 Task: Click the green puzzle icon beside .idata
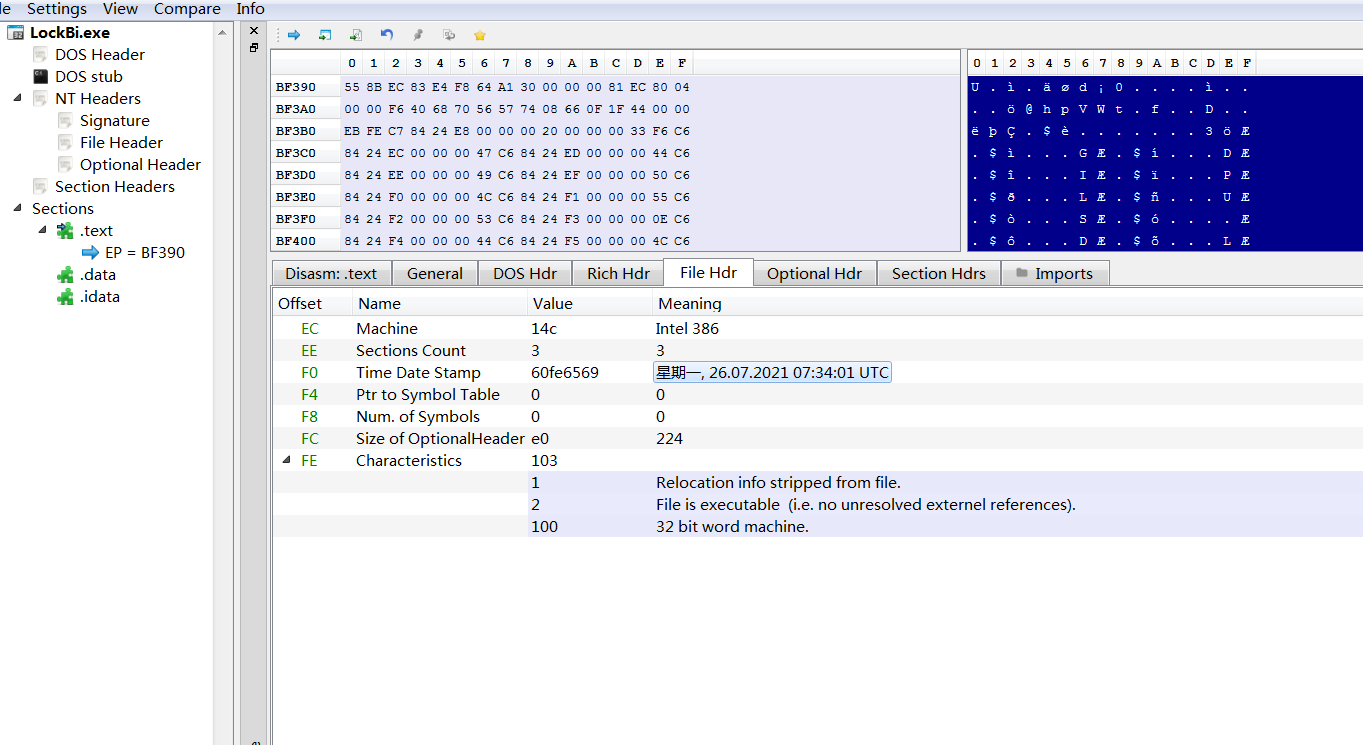pos(65,297)
